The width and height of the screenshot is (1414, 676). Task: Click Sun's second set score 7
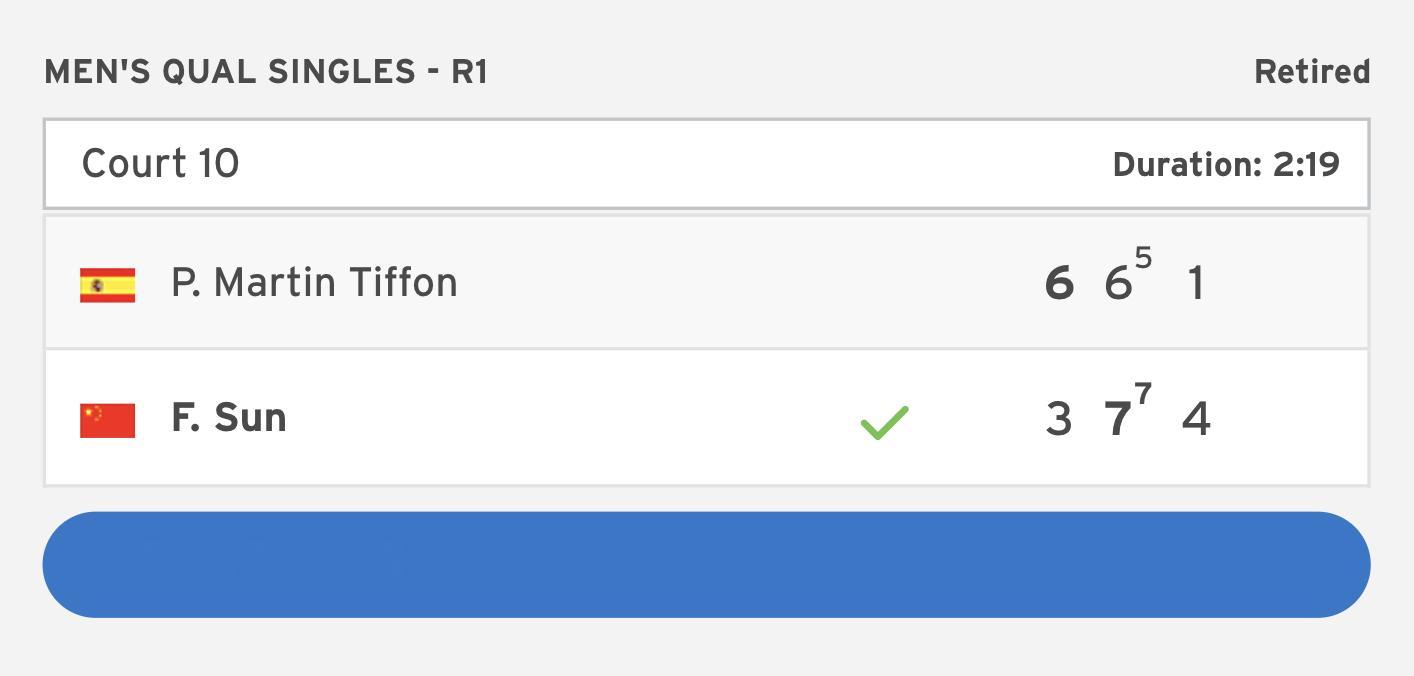(x=1118, y=419)
